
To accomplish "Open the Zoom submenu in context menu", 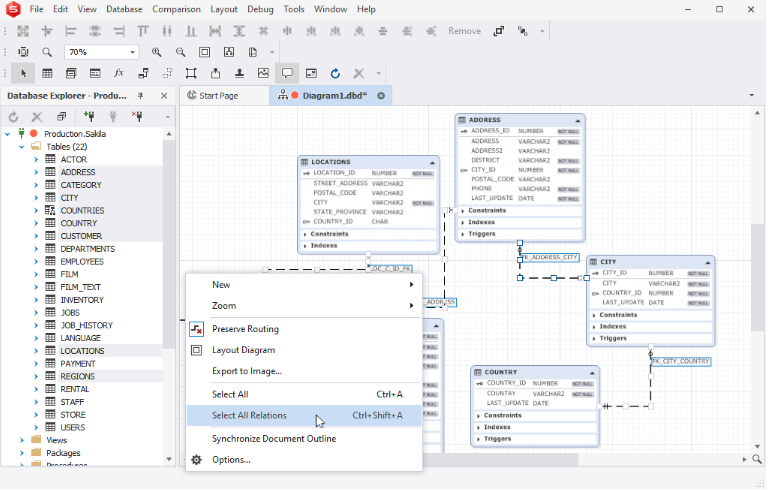I will point(304,306).
